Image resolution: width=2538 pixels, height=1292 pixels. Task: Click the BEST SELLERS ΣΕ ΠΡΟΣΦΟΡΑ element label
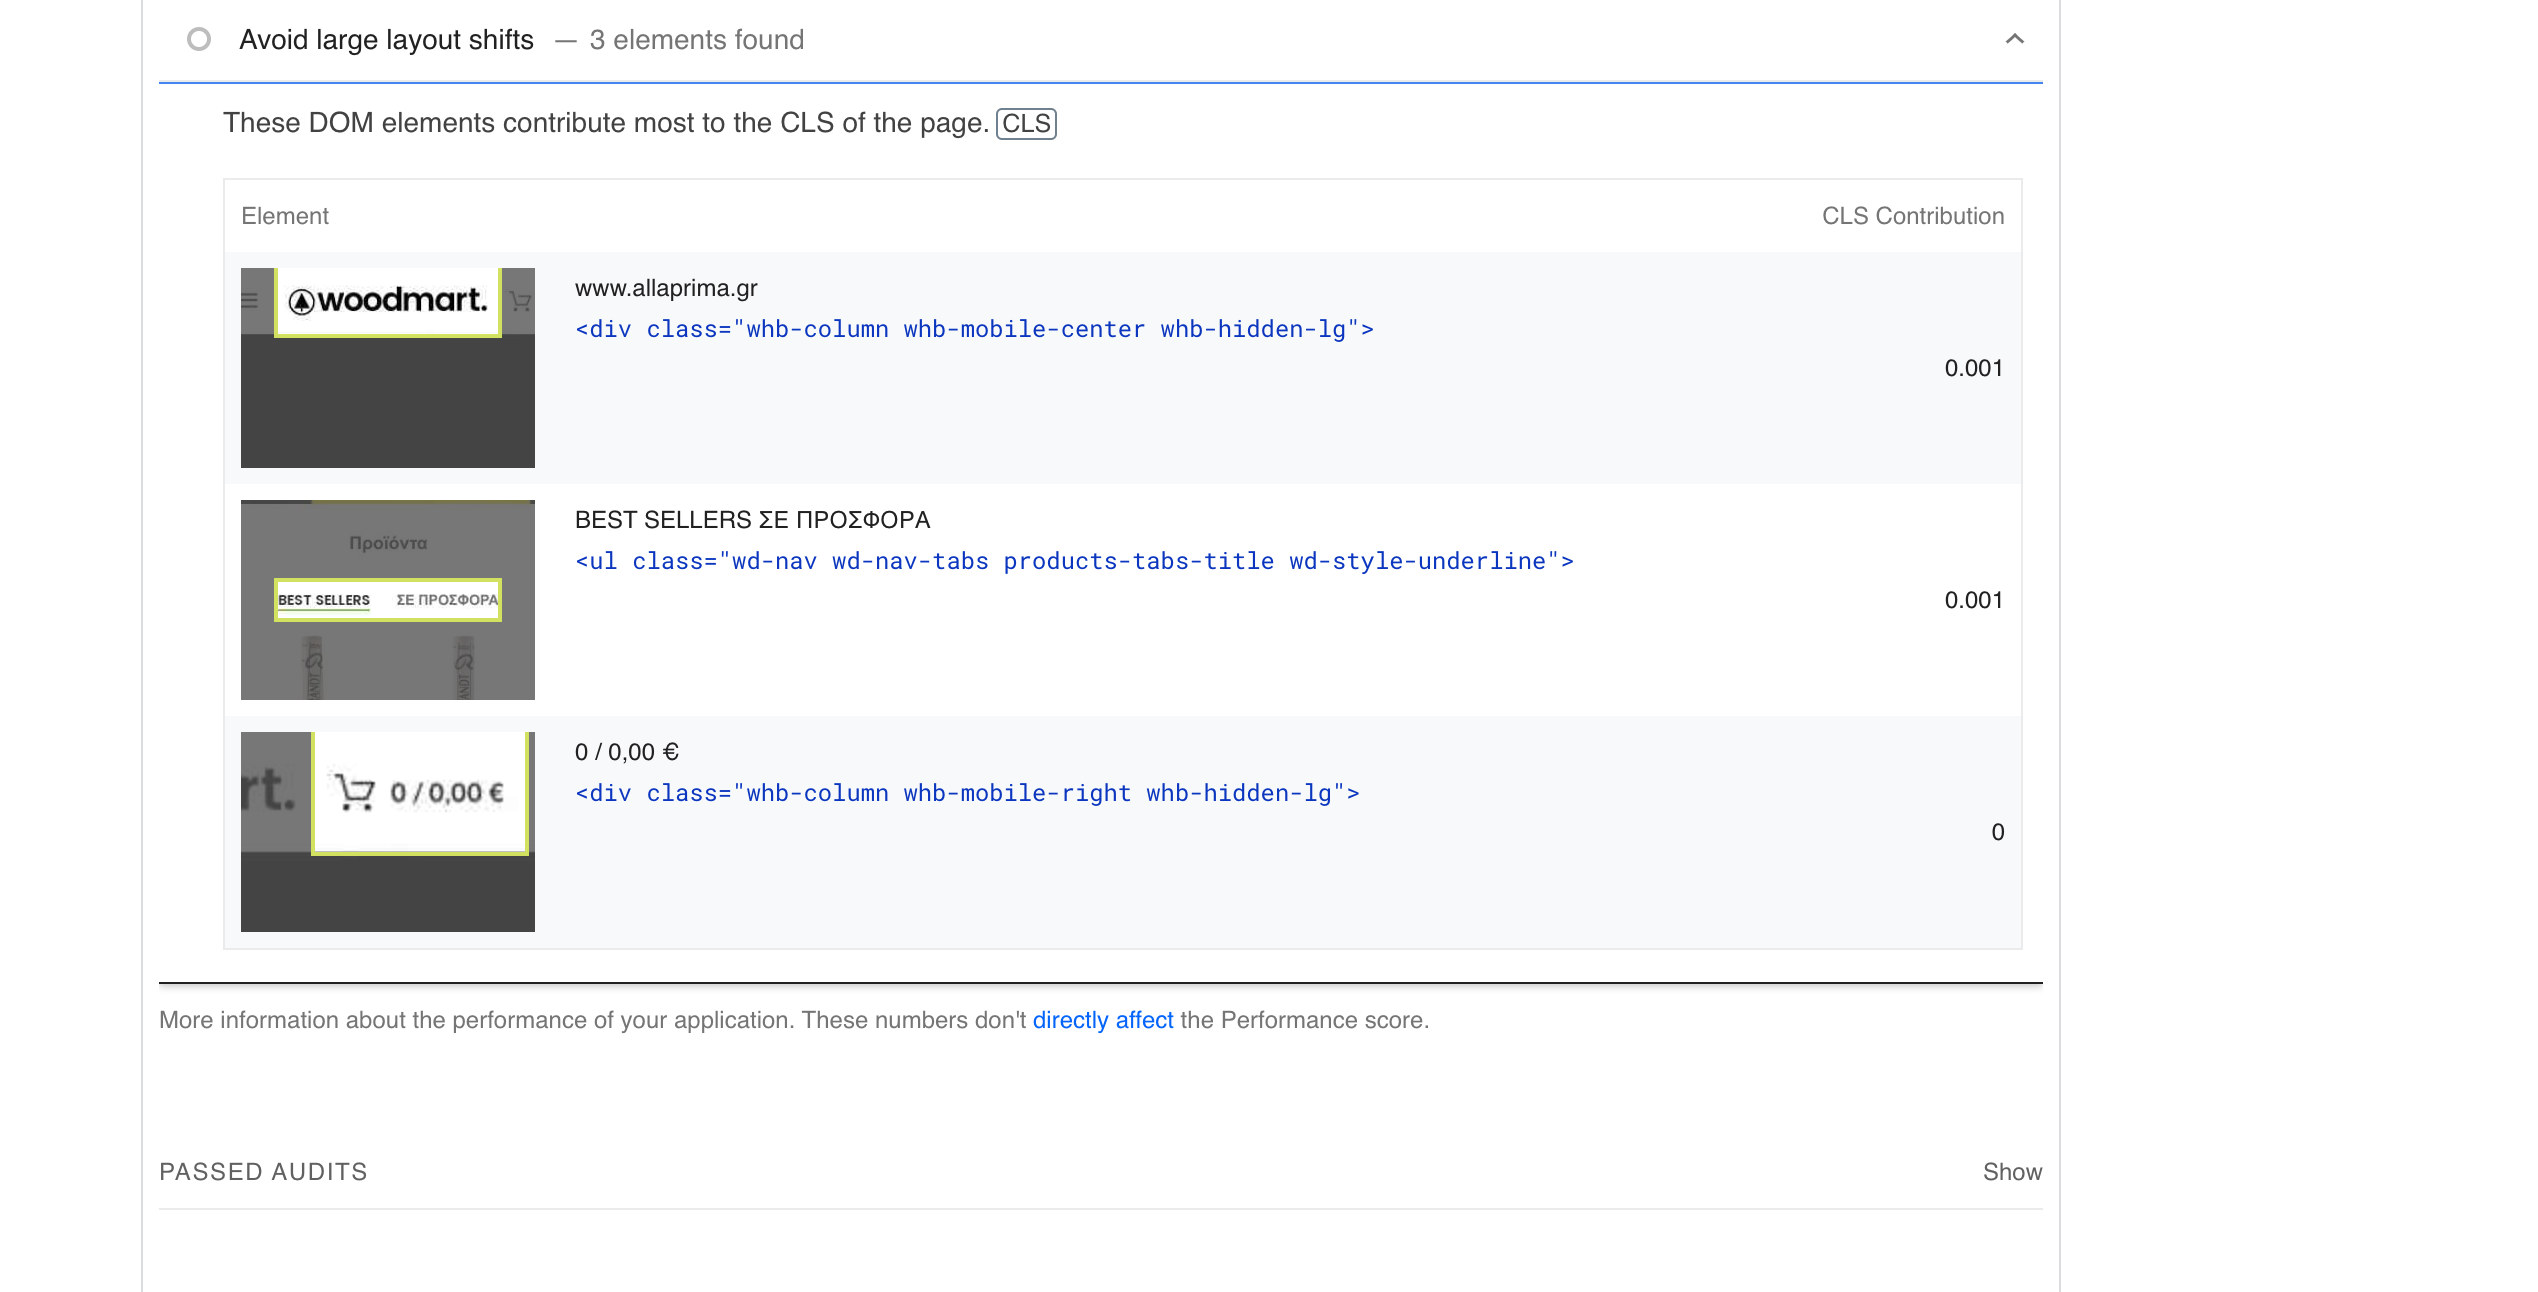coord(752,520)
